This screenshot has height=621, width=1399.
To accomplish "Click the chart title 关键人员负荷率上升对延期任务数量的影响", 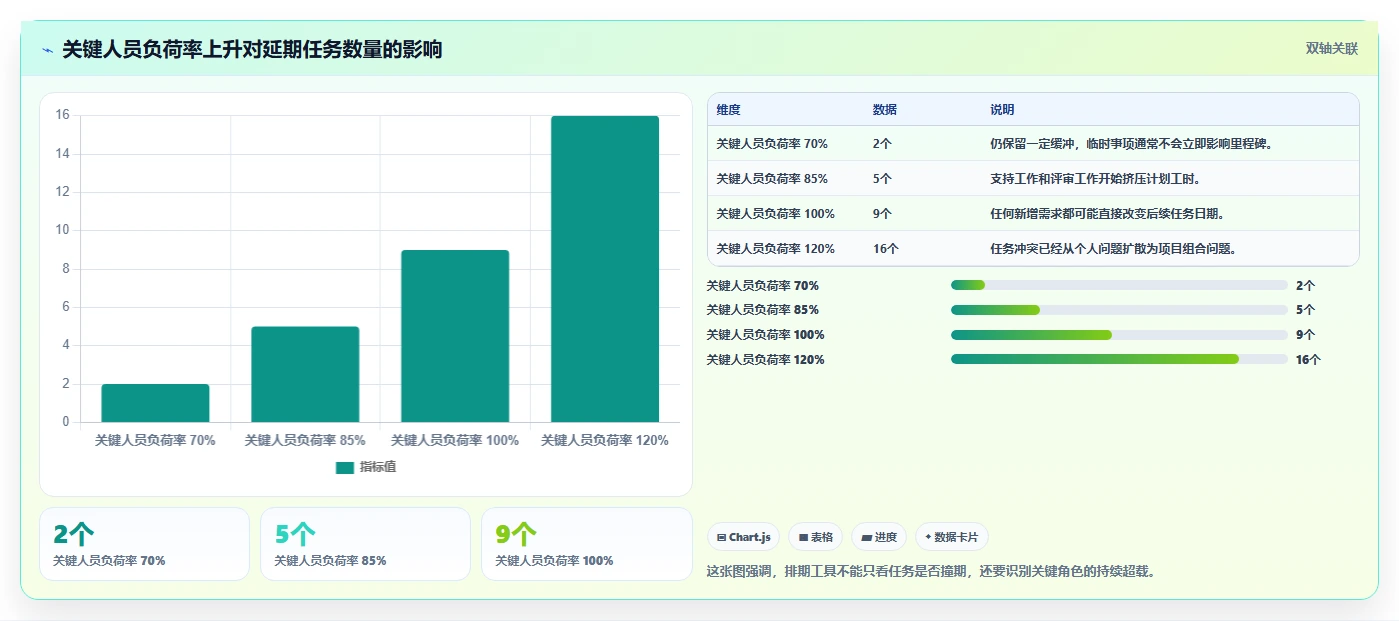I will (252, 49).
